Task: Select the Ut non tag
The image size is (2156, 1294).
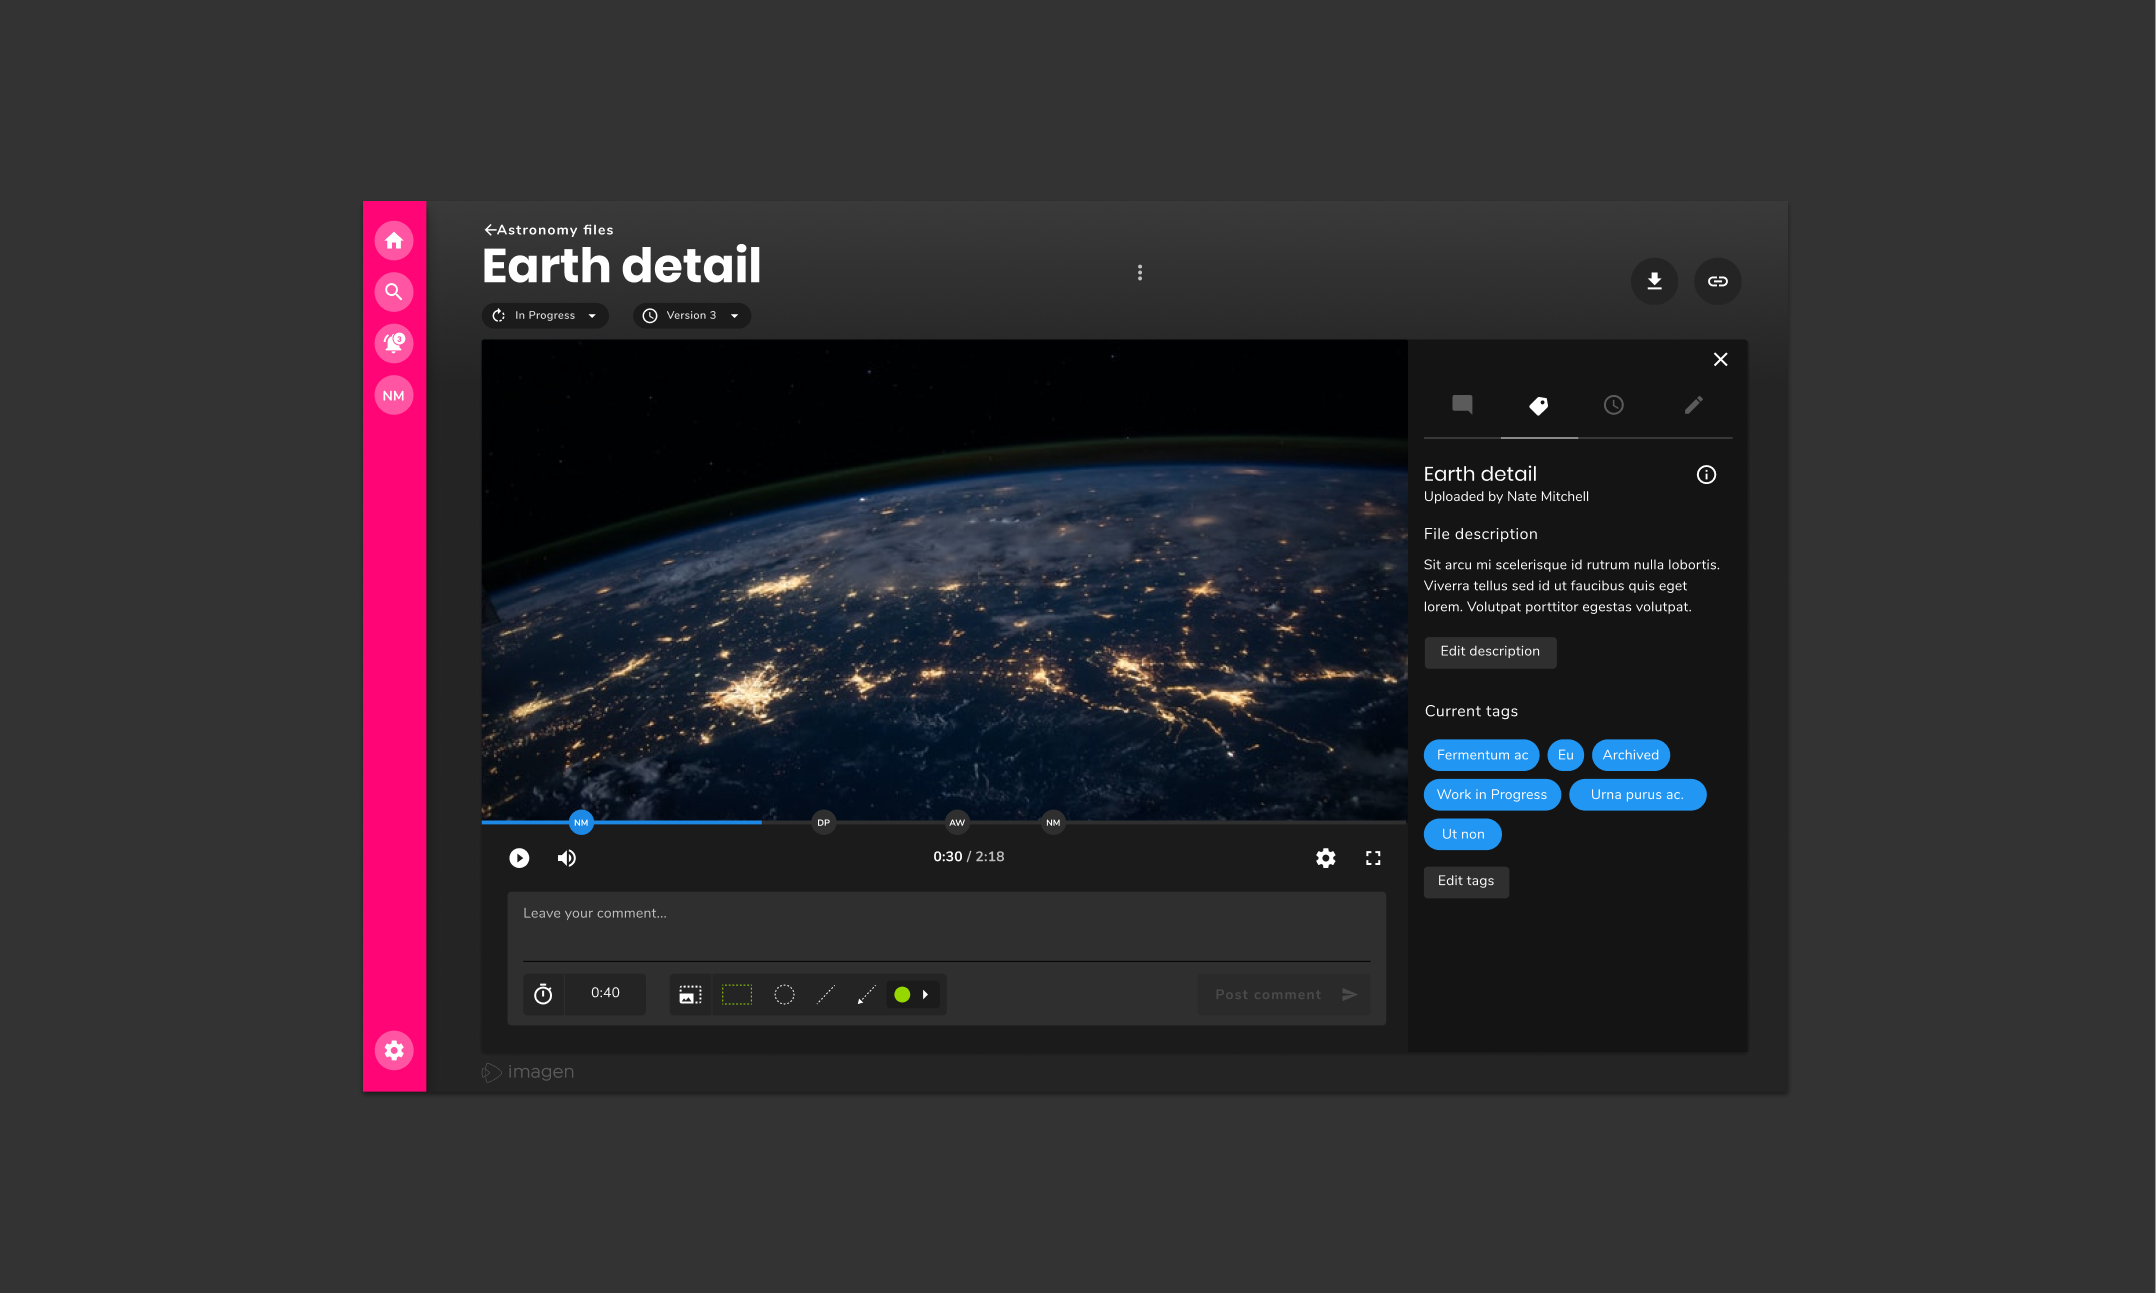Action: (1463, 834)
